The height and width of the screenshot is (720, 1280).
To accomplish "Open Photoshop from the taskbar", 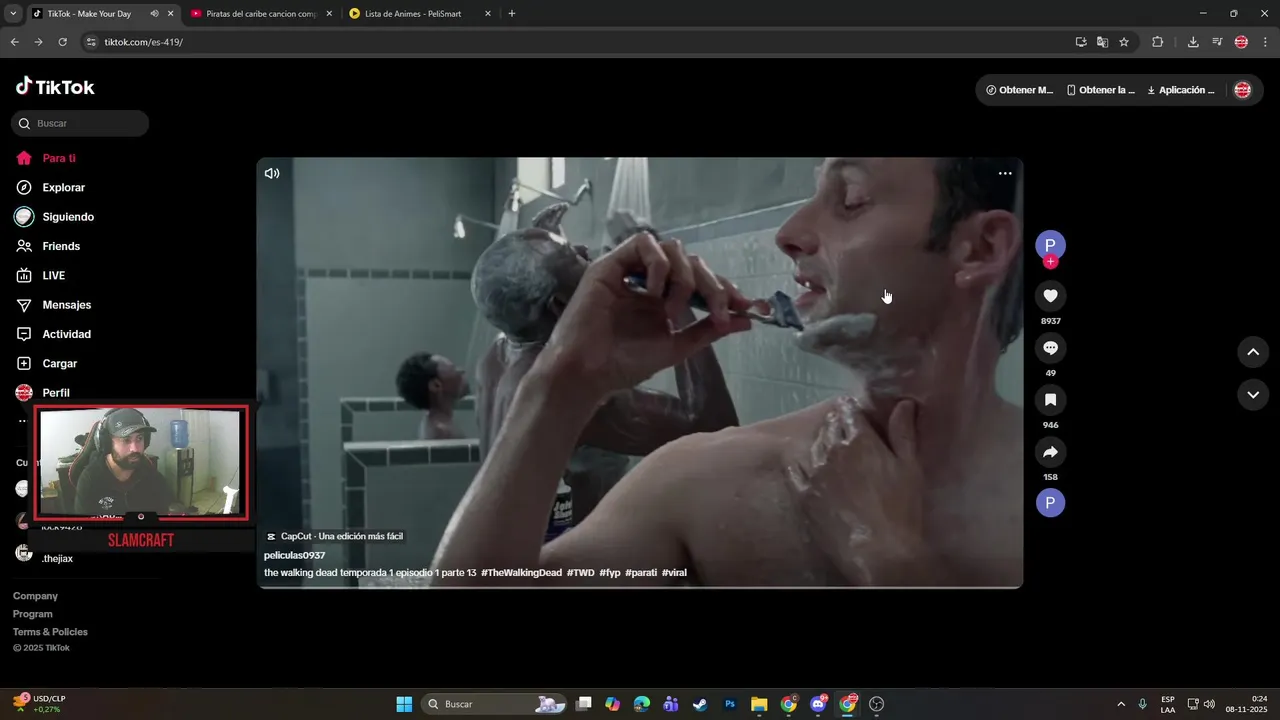I will coord(730,704).
